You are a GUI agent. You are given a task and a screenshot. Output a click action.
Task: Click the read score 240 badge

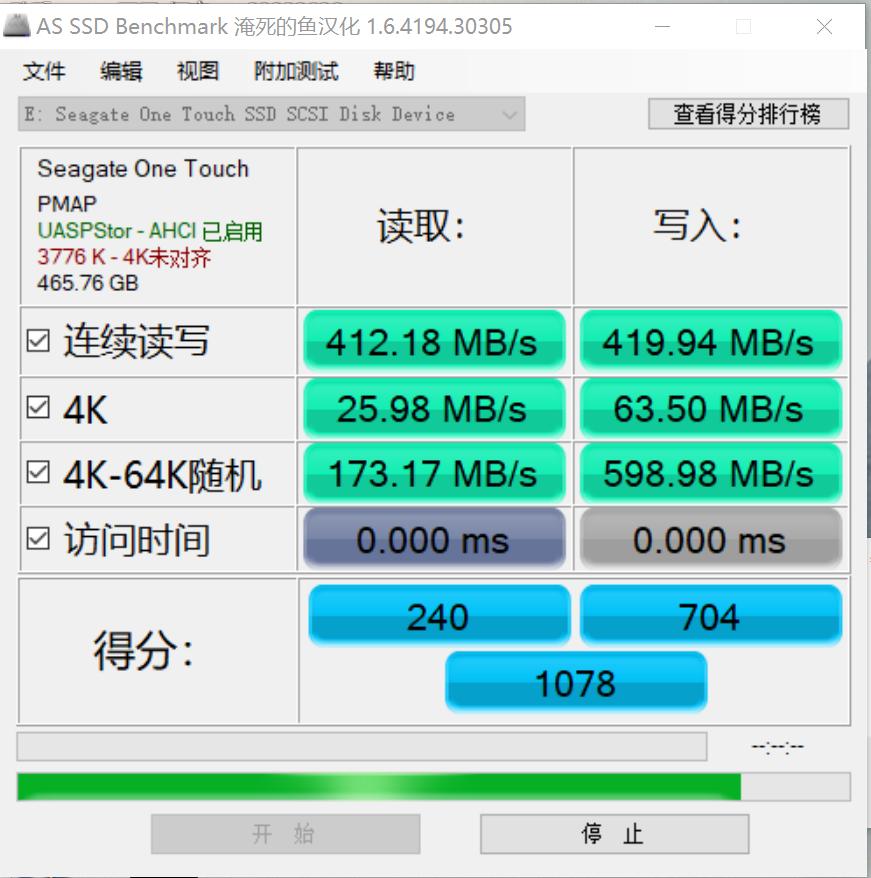click(x=438, y=615)
